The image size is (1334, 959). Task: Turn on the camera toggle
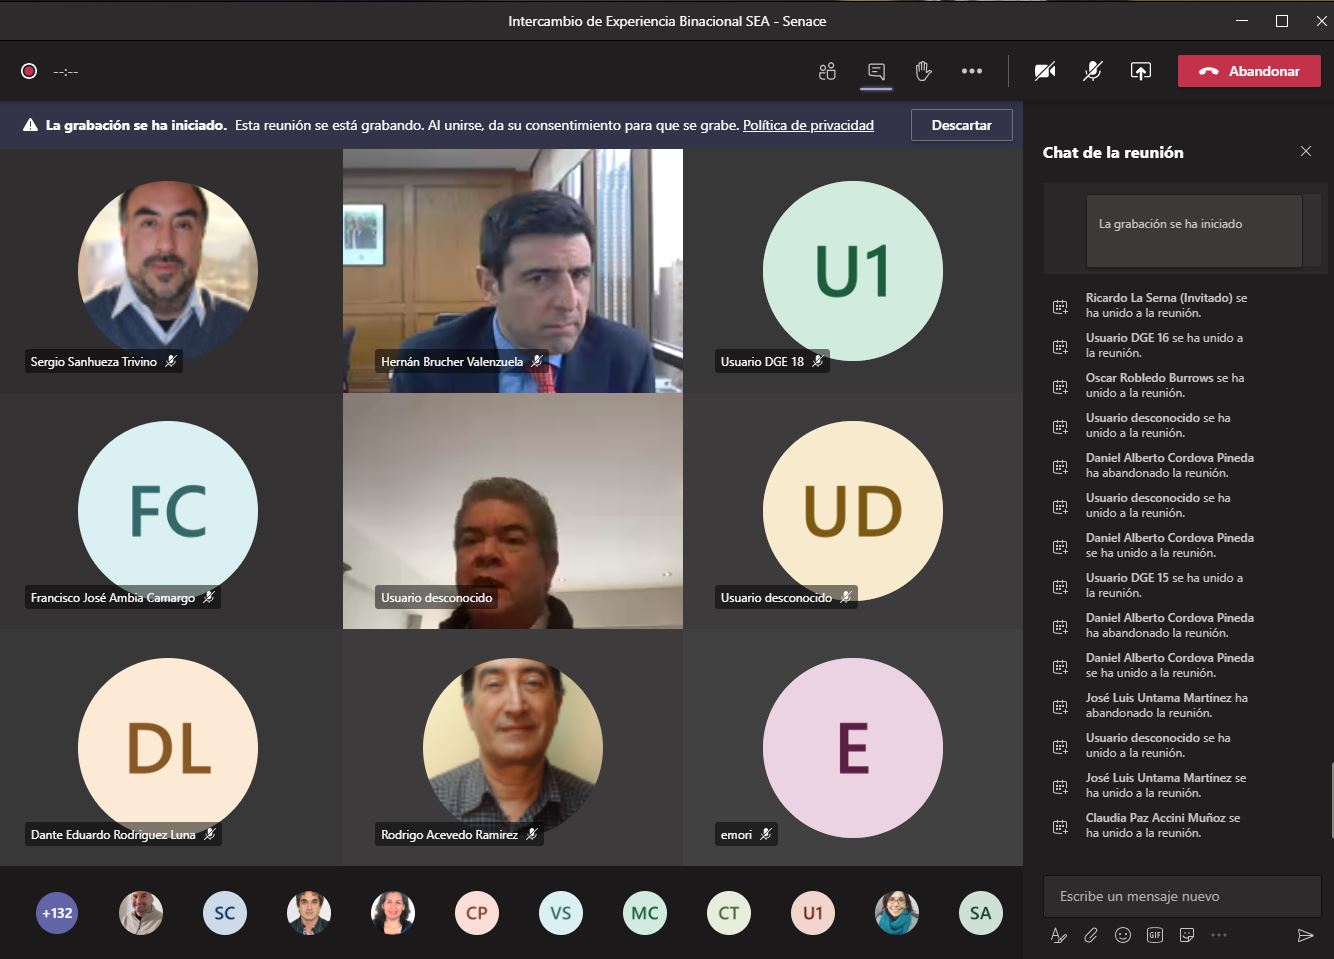(x=1045, y=71)
